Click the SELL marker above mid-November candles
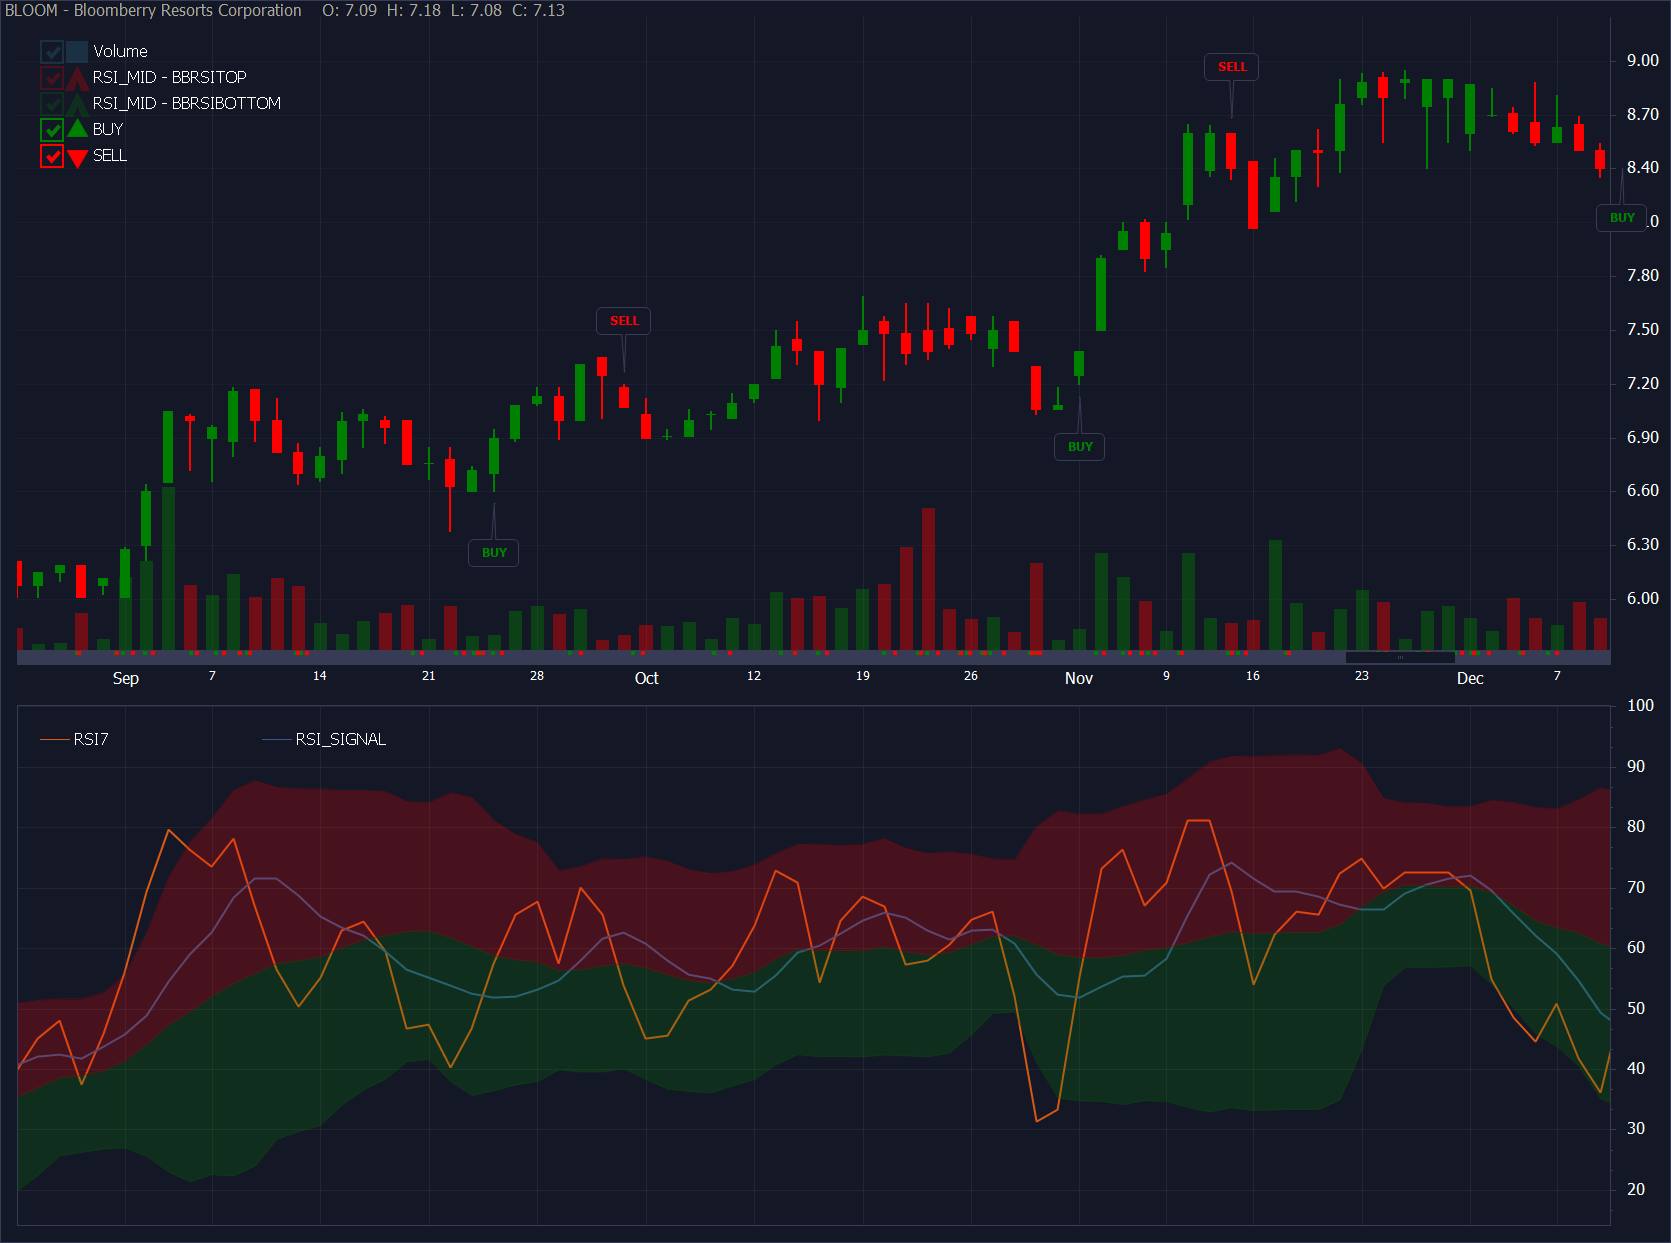This screenshot has width=1671, height=1243. (x=1232, y=67)
